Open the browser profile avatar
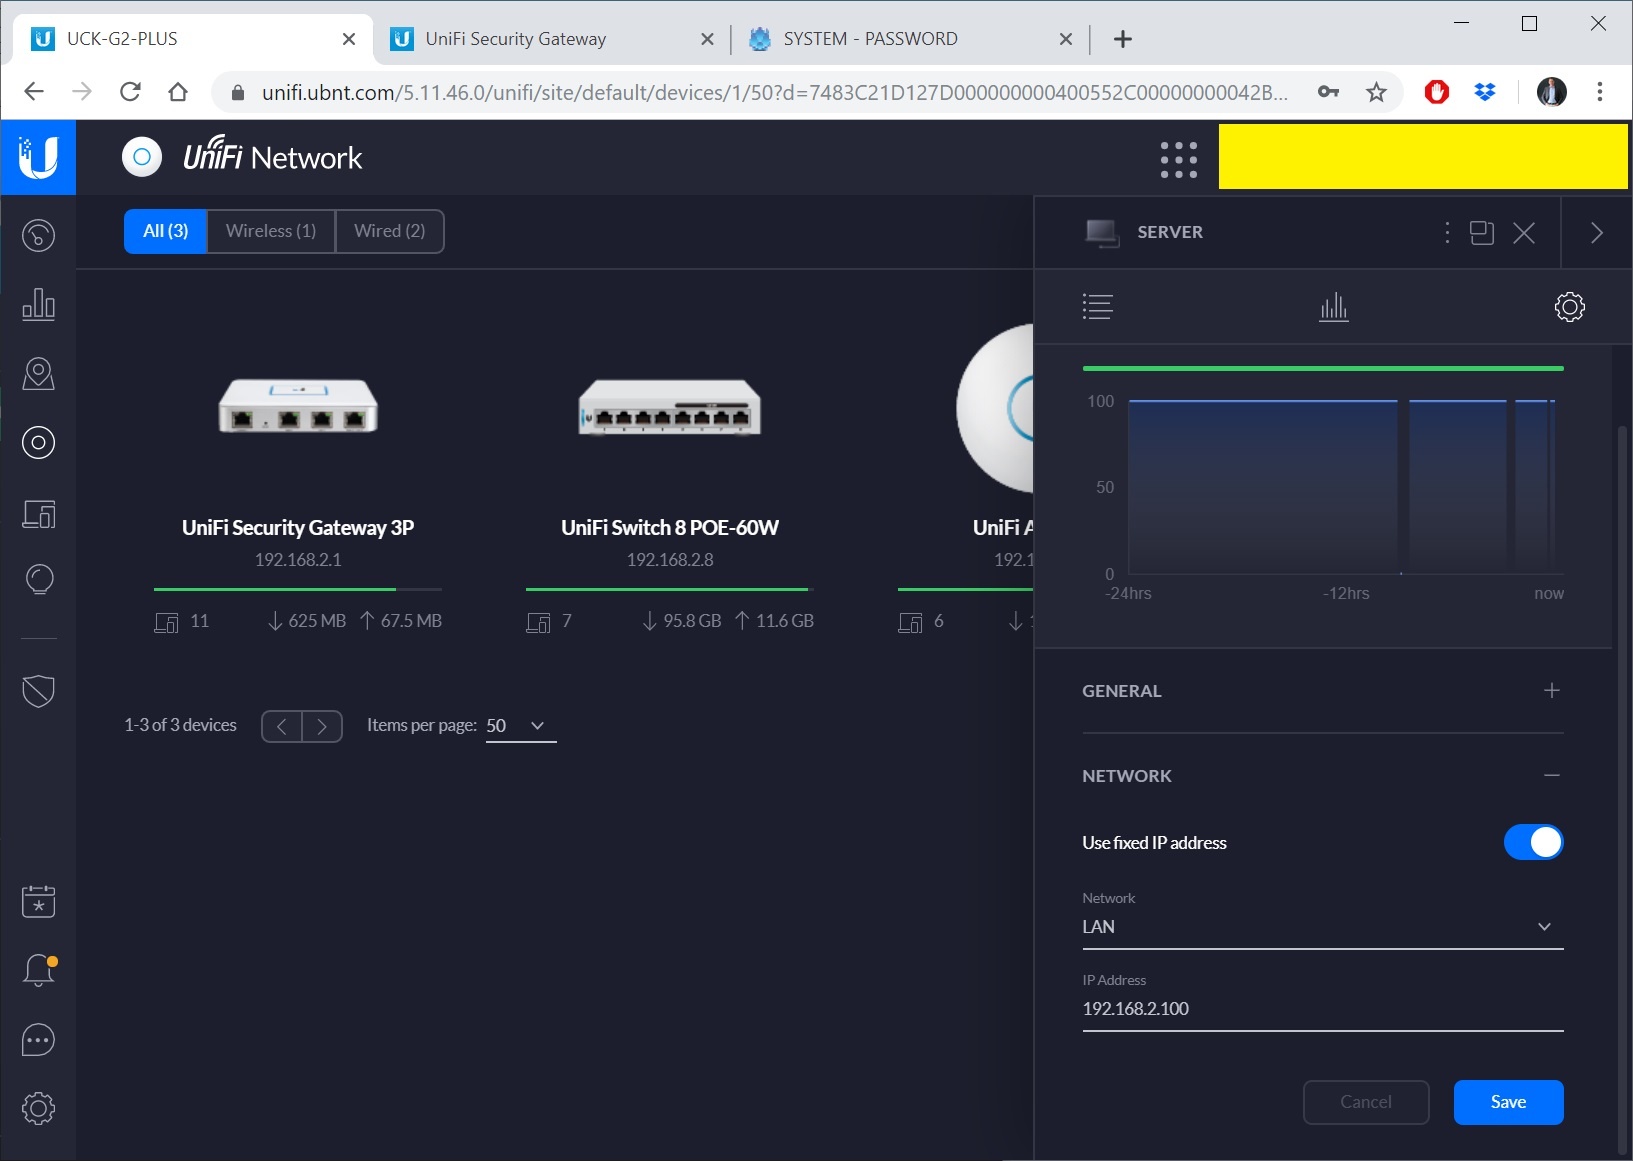Viewport: 1633px width, 1161px height. 1551,92
